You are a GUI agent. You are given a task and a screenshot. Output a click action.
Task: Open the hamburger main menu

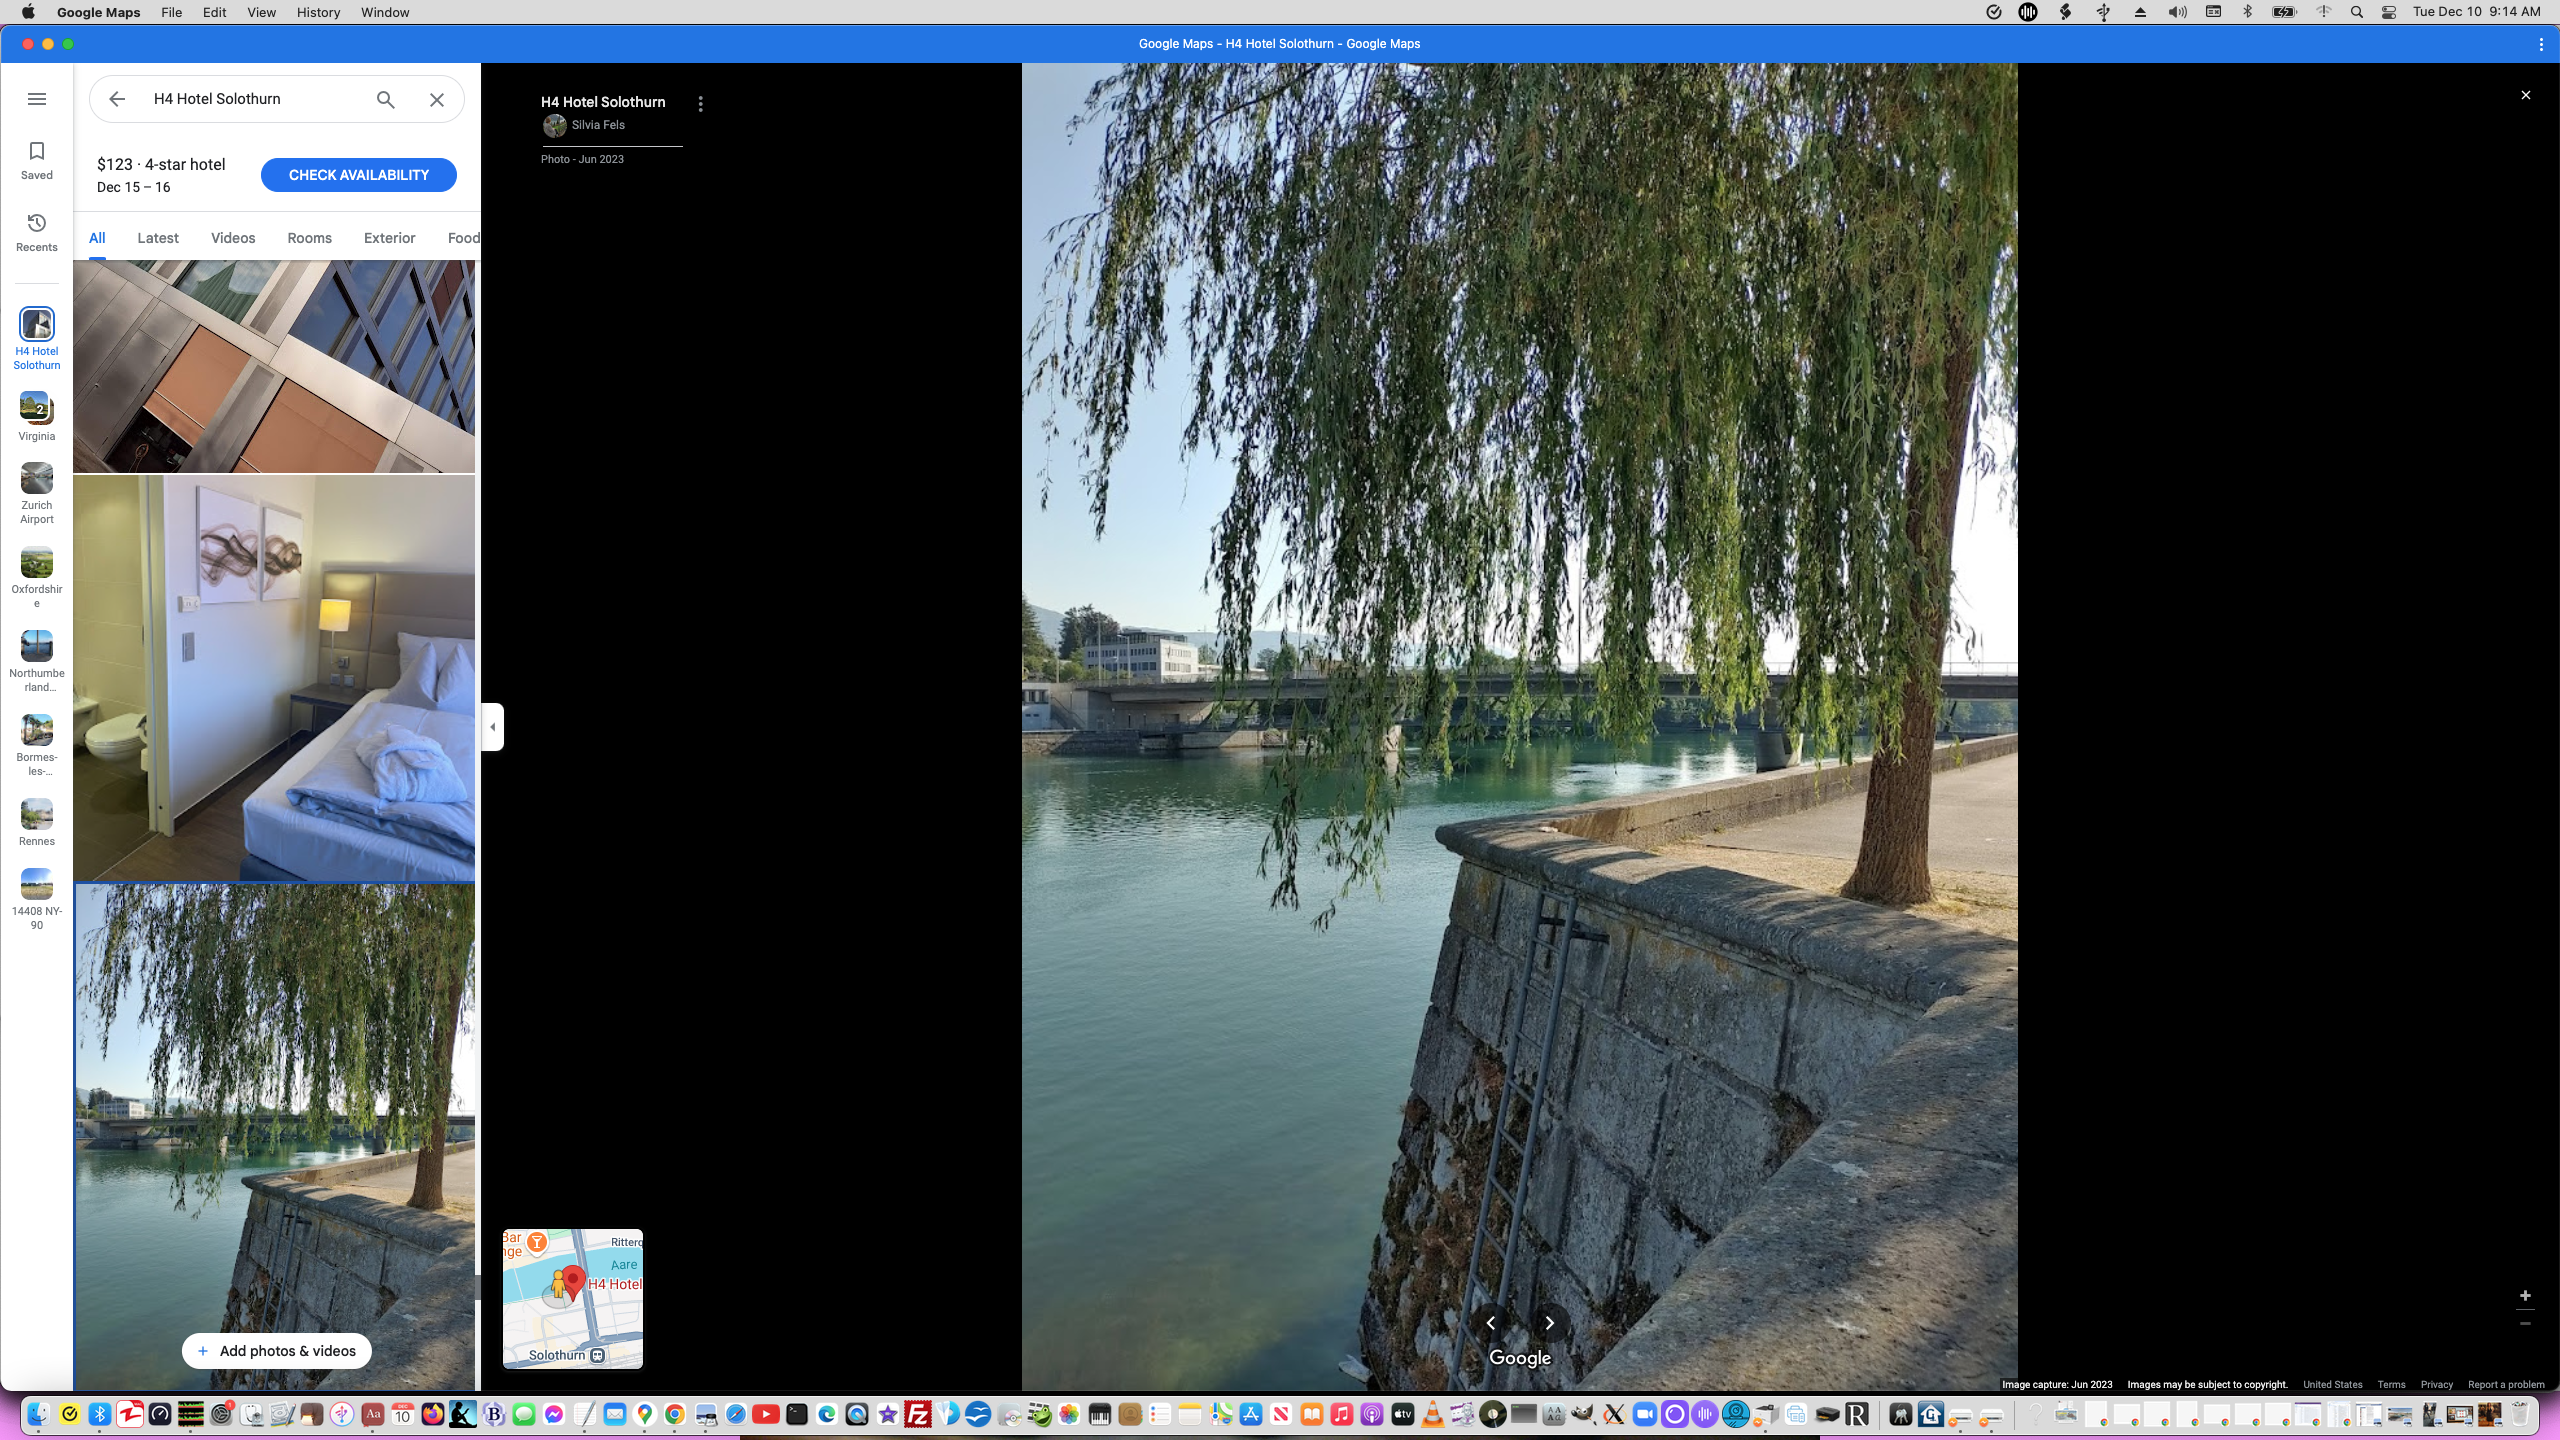tap(37, 99)
